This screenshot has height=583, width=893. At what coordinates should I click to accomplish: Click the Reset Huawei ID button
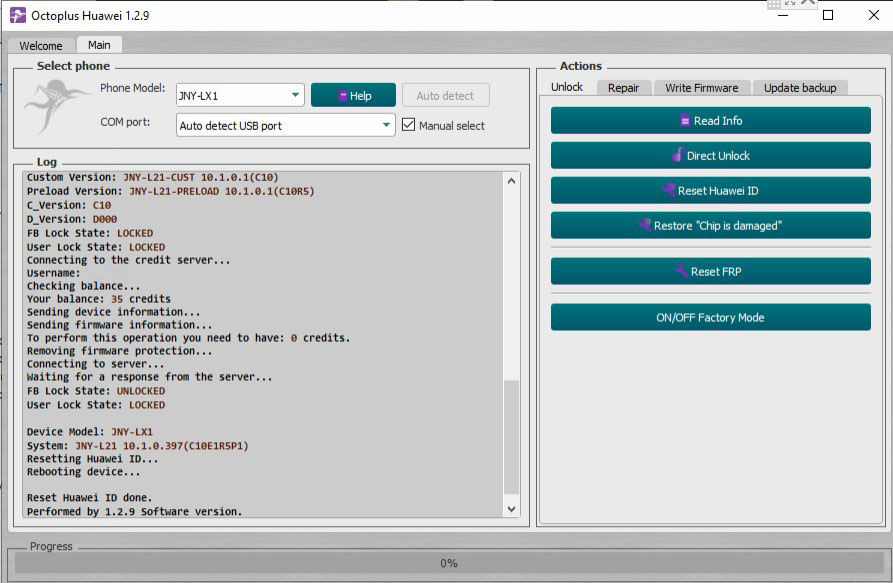(710, 190)
